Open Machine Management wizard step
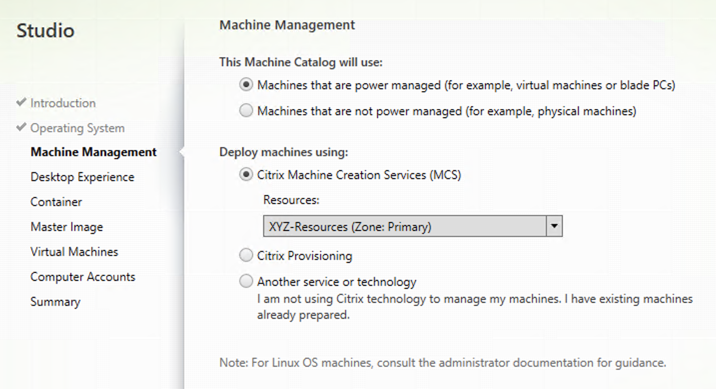 point(93,152)
